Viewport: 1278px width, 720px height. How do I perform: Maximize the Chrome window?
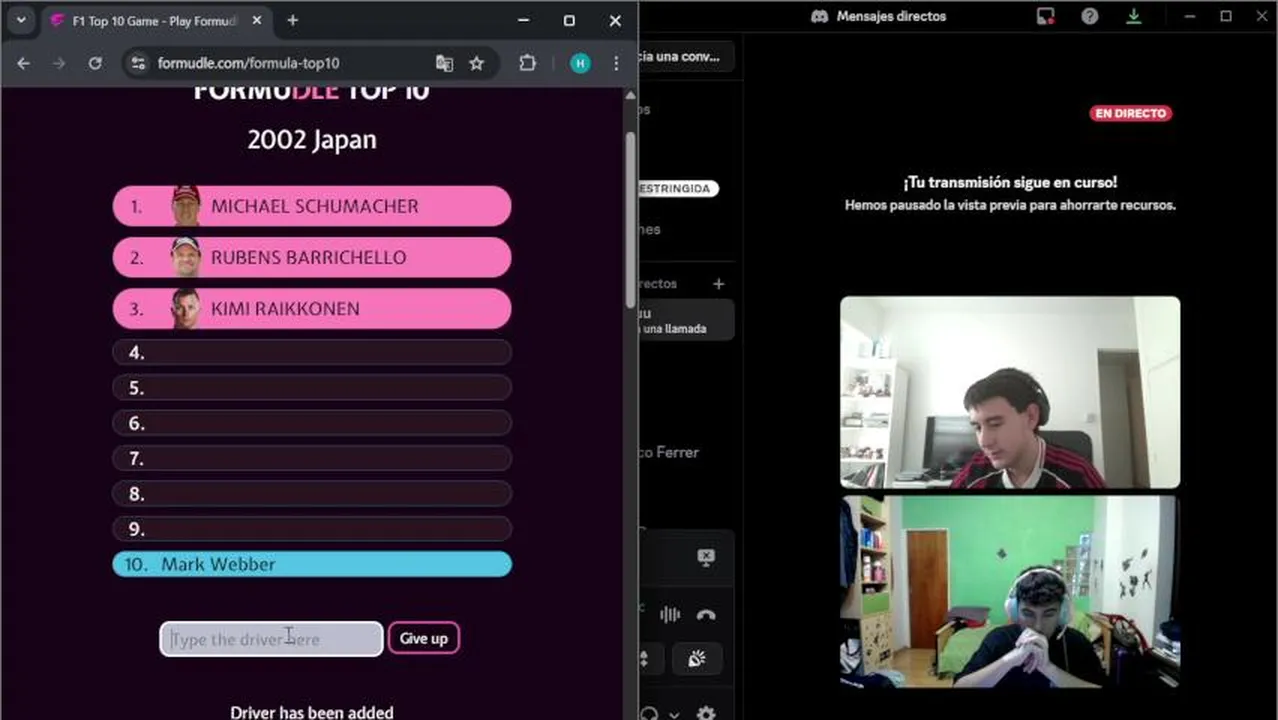[569, 20]
